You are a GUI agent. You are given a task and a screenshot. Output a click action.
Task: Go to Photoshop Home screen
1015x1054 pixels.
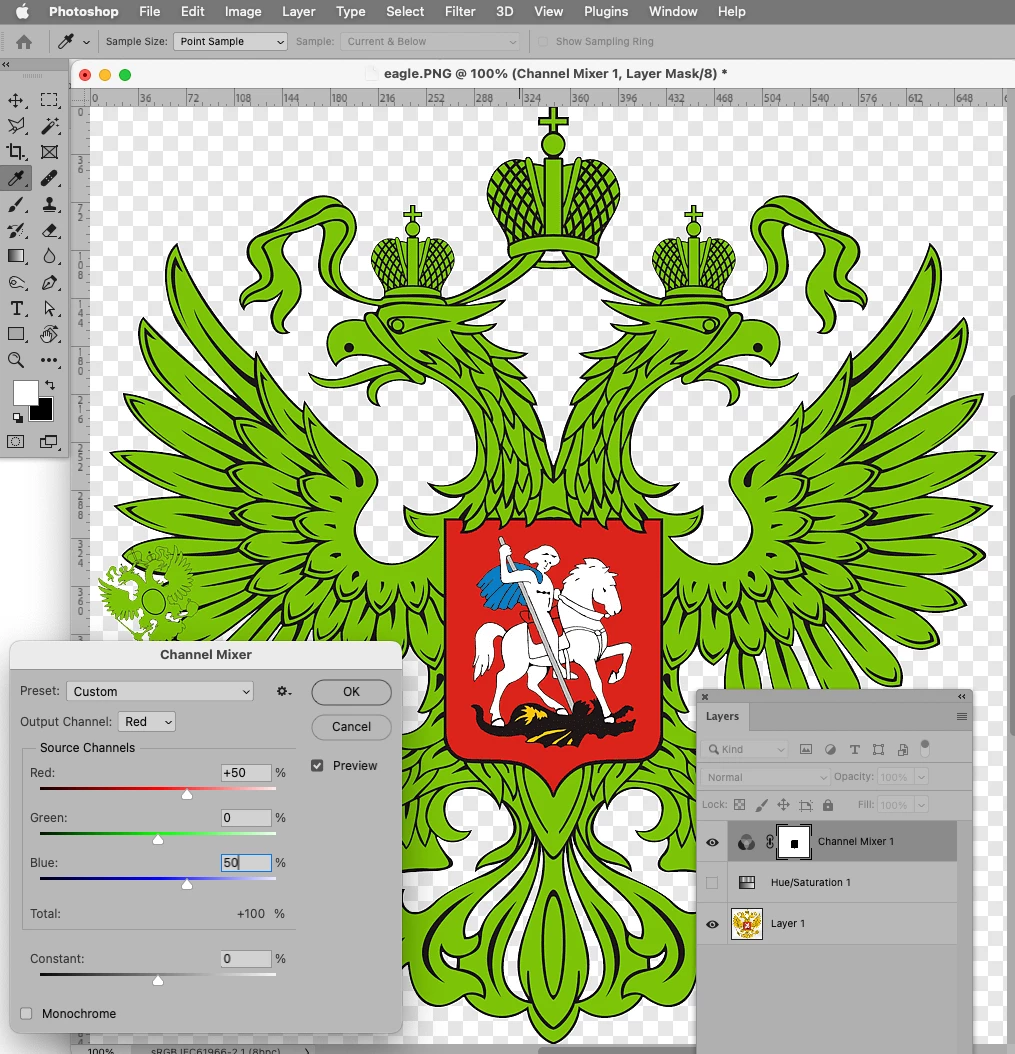point(24,42)
